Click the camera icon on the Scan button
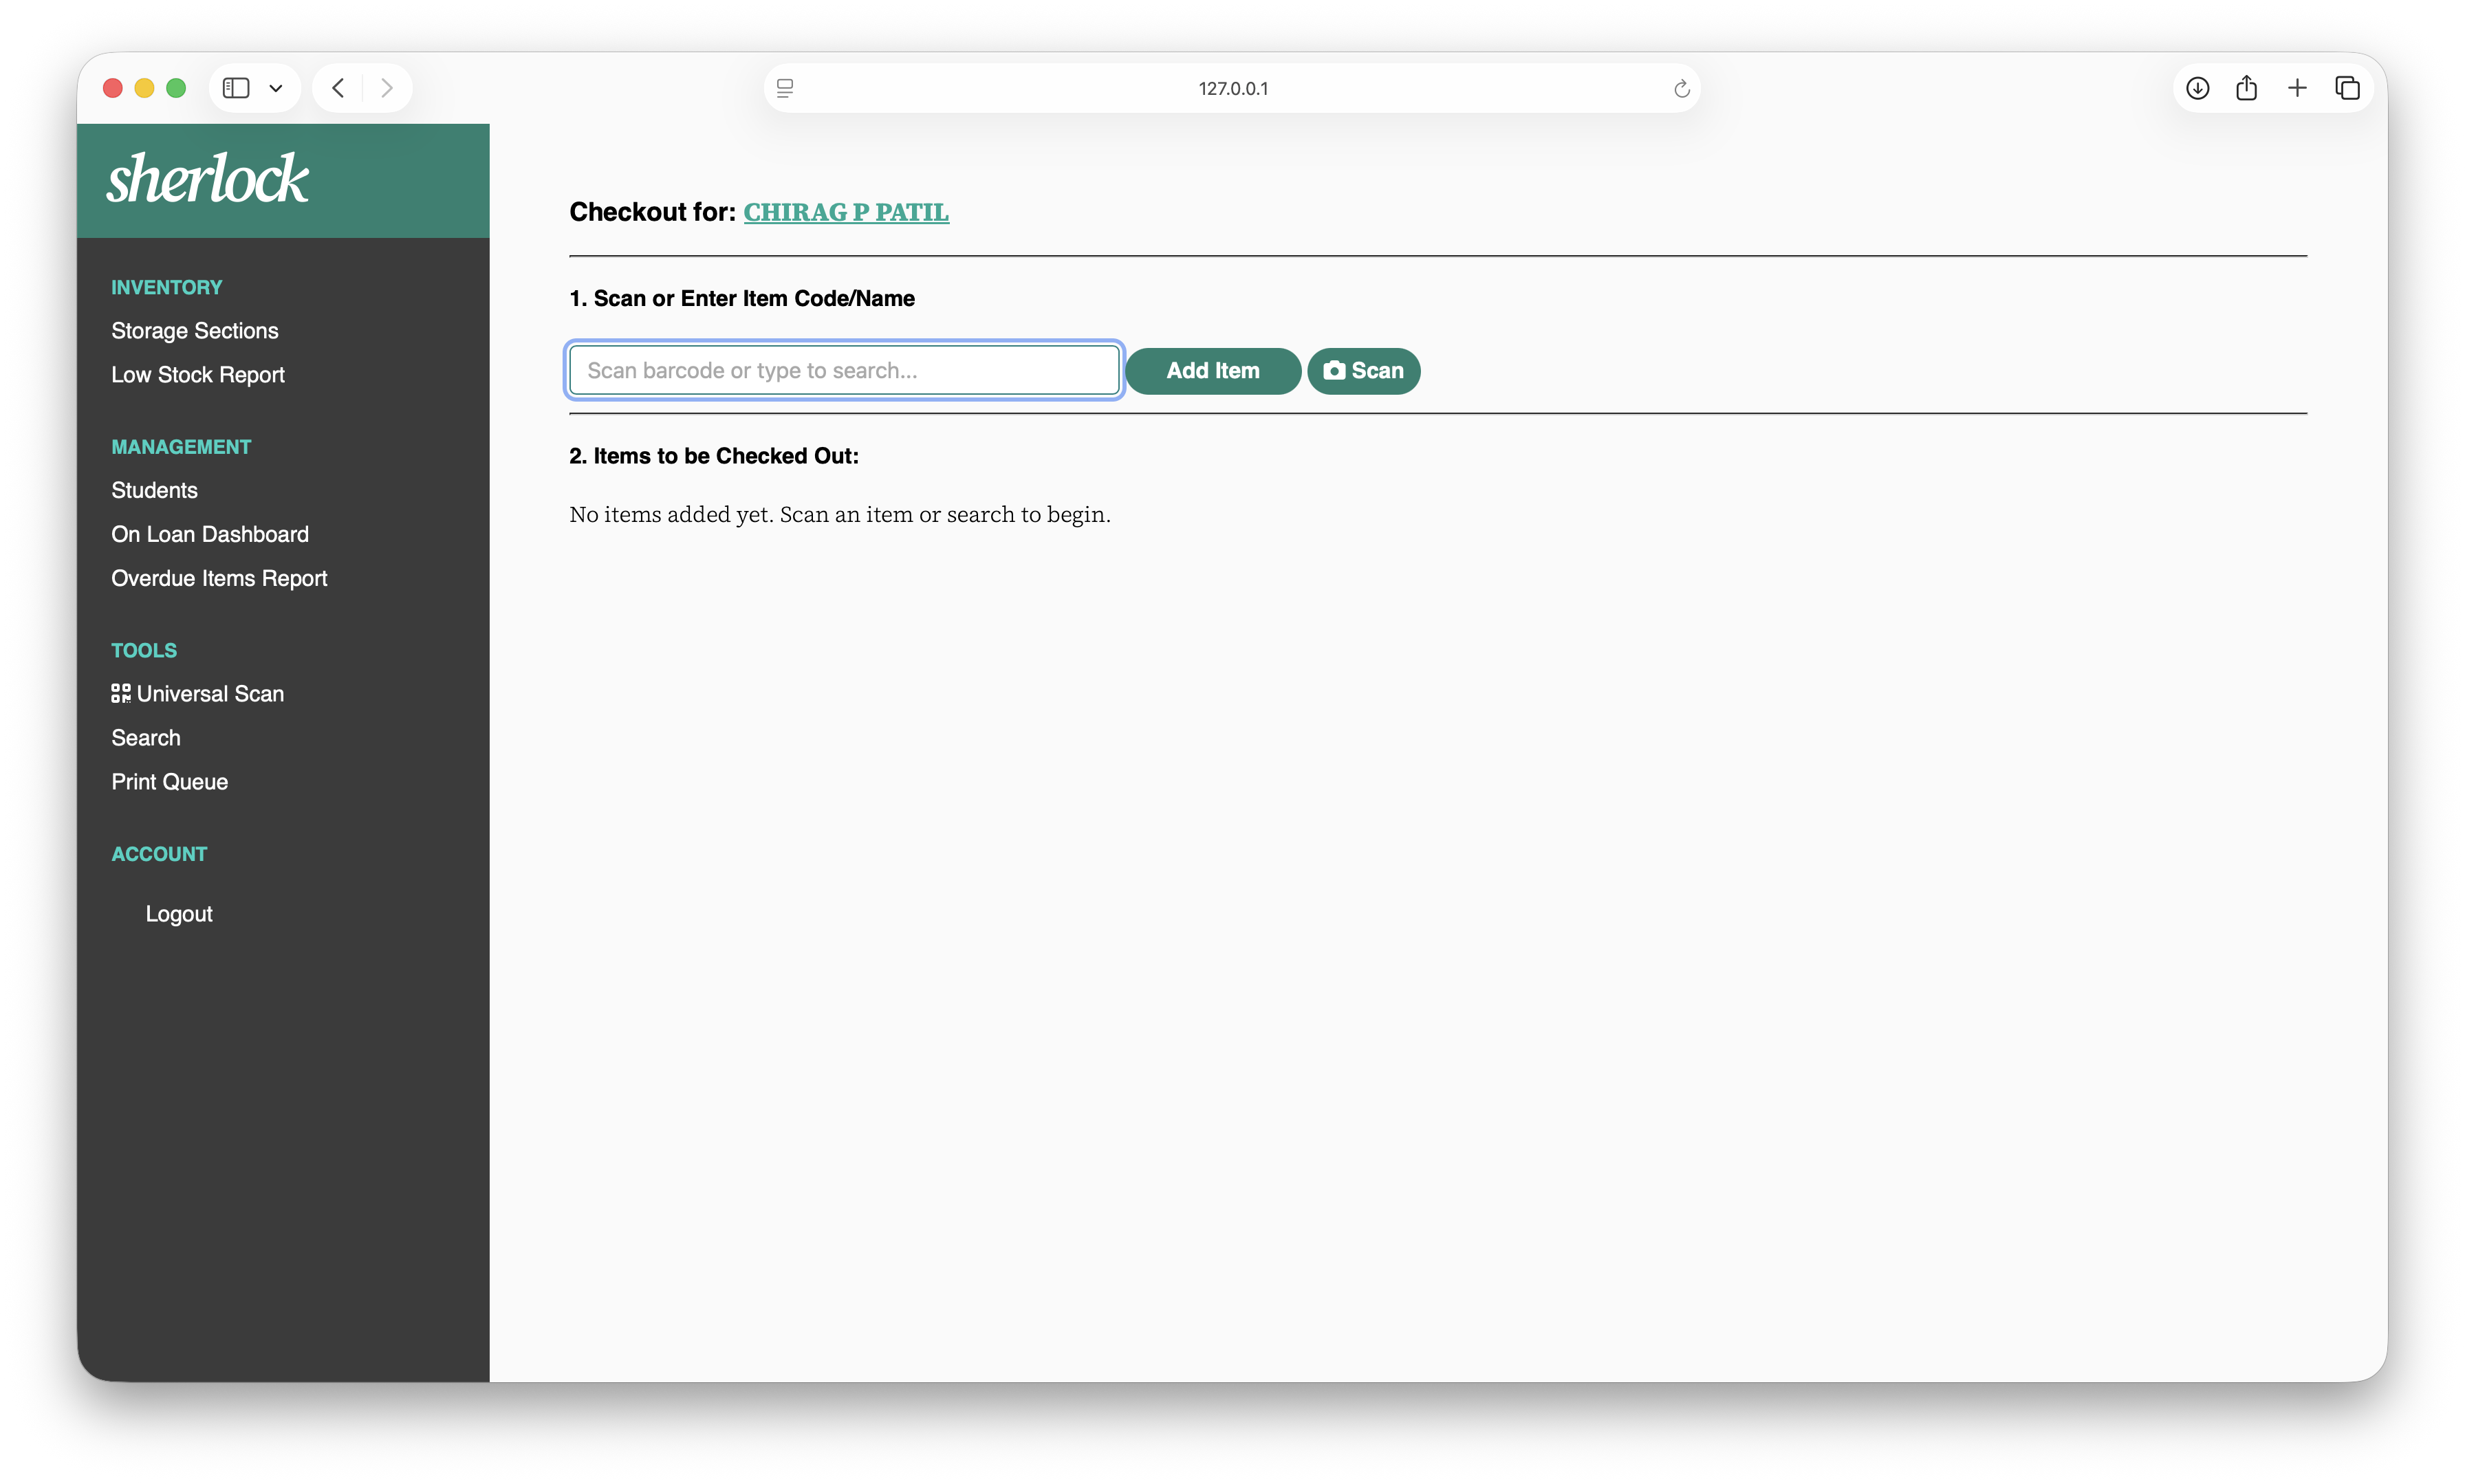This screenshot has height=1484, width=2465. coord(1334,370)
